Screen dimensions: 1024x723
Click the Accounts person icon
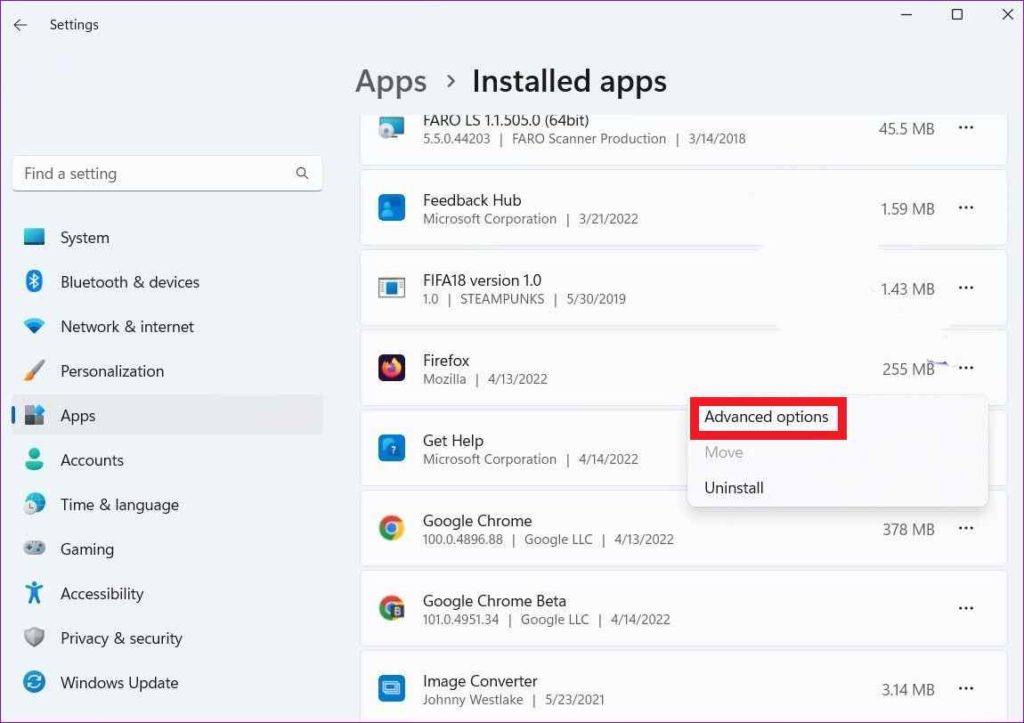click(34, 459)
